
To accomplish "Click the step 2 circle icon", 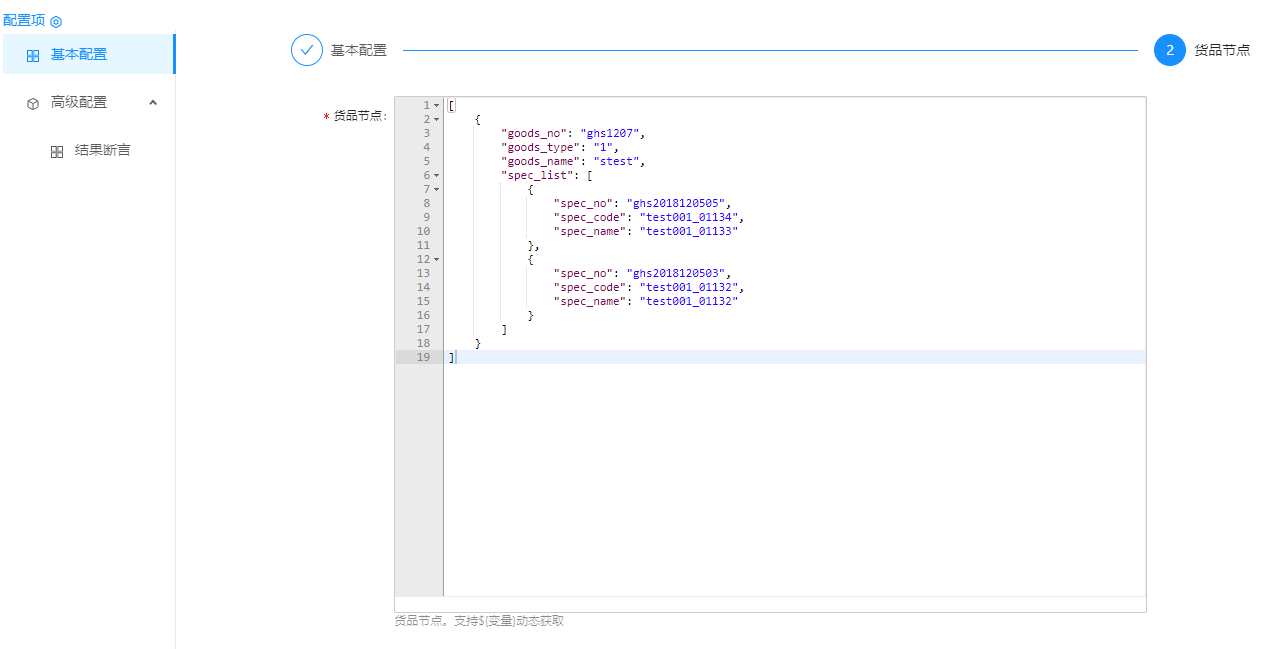I will point(1169,50).
